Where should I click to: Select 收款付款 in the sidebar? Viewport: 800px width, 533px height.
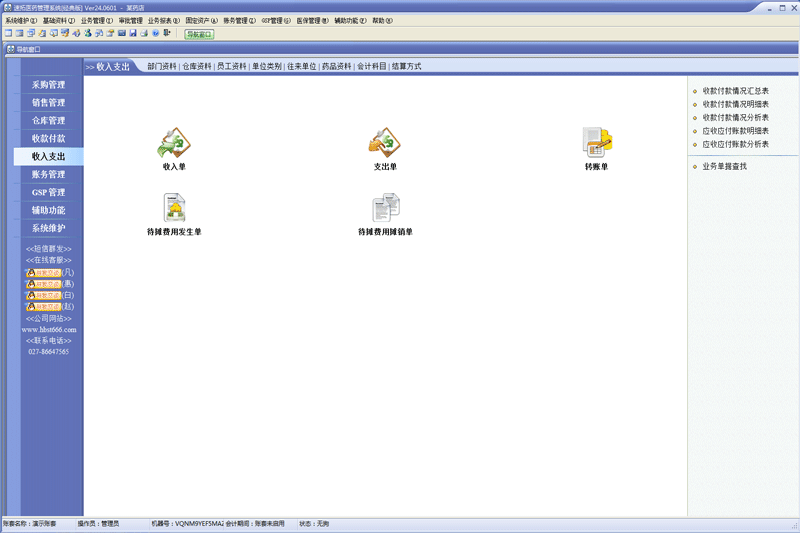coord(48,139)
